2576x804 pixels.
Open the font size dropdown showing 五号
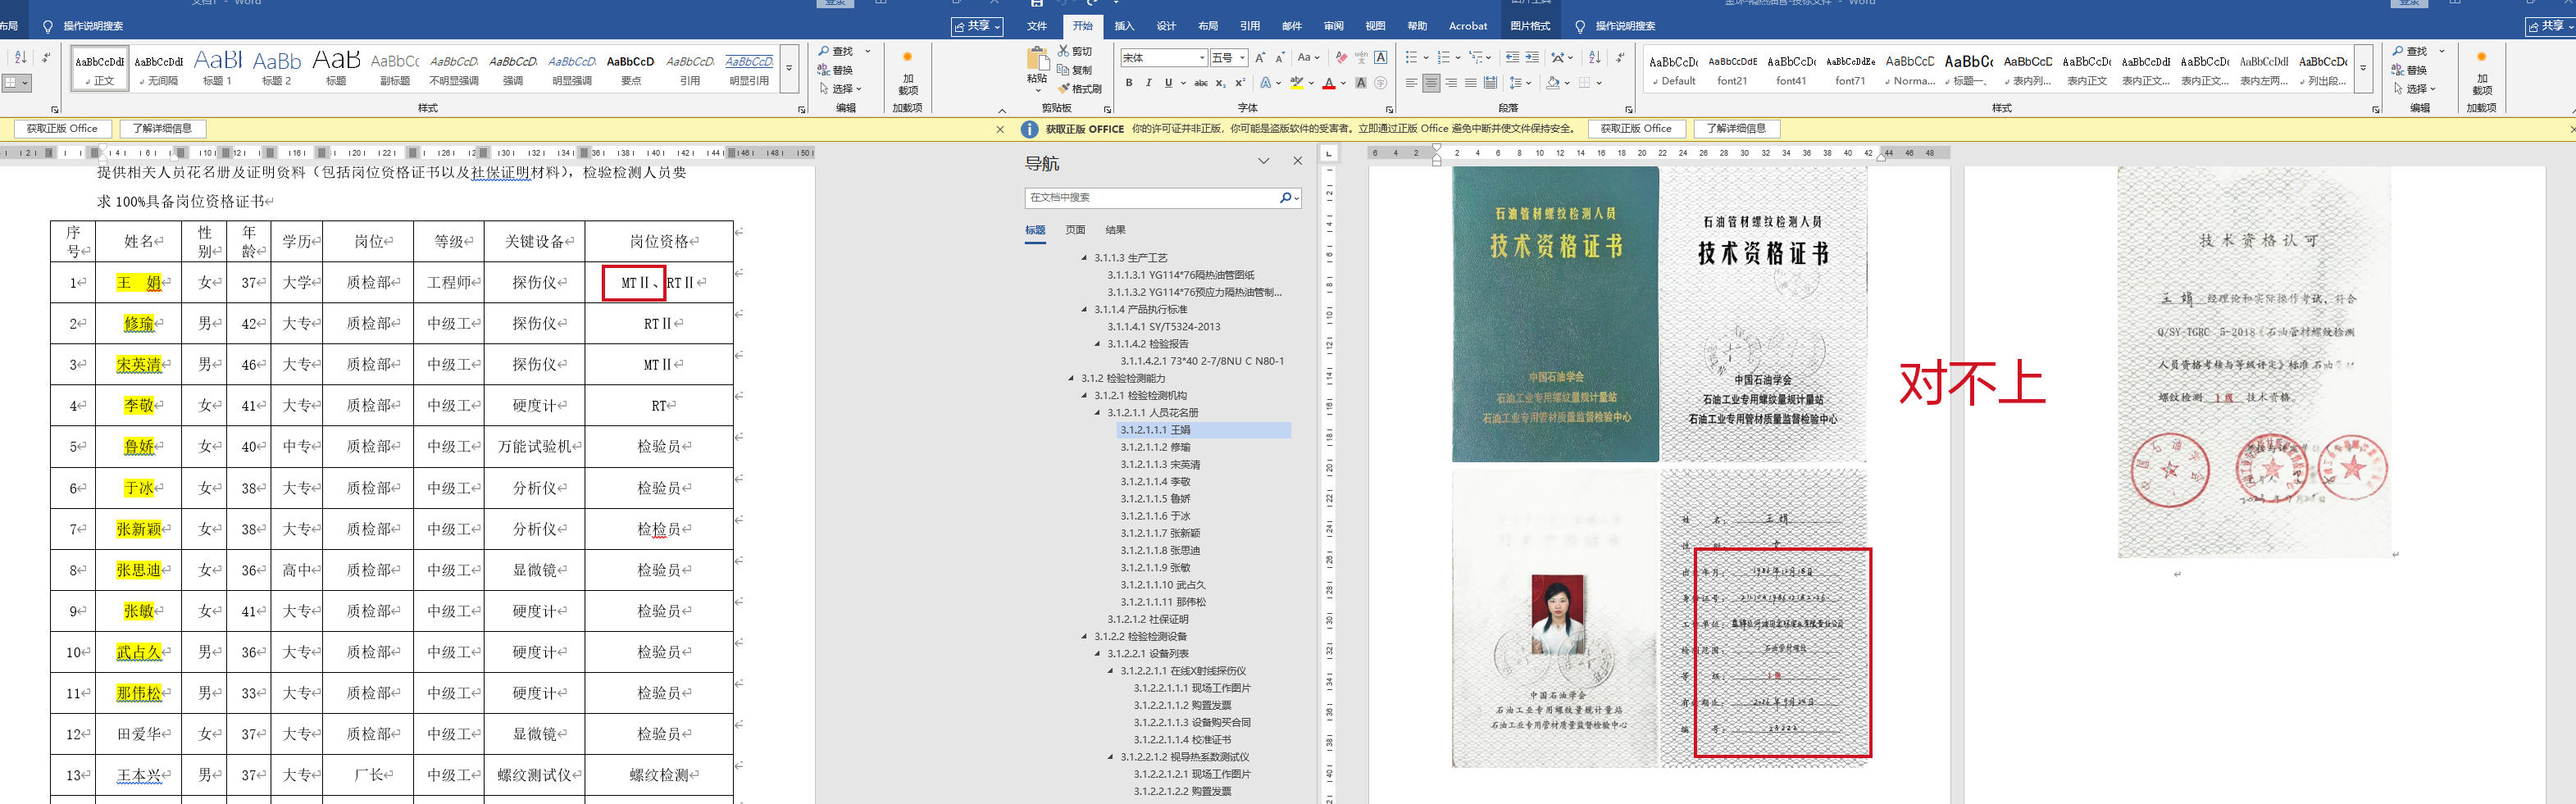point(1242,58)
